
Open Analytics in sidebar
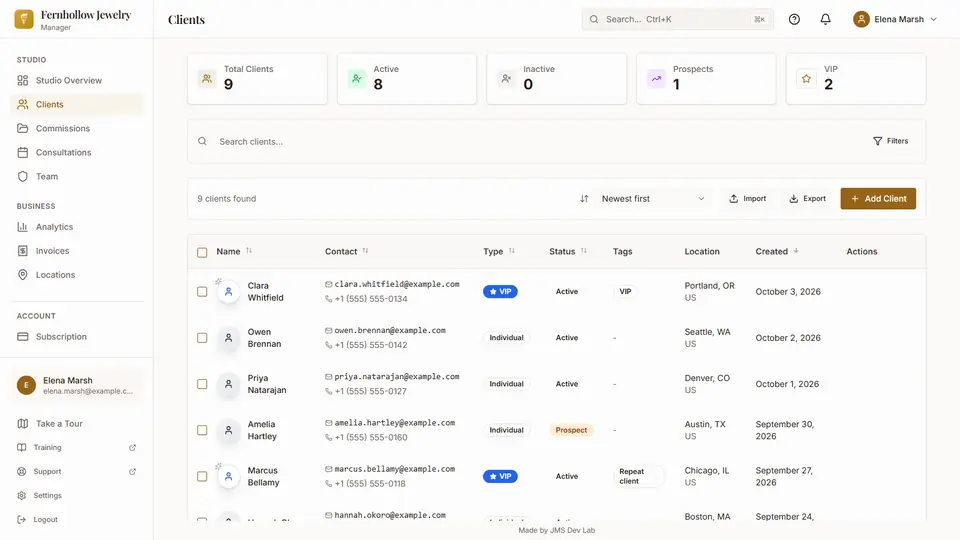pos(77,227)
